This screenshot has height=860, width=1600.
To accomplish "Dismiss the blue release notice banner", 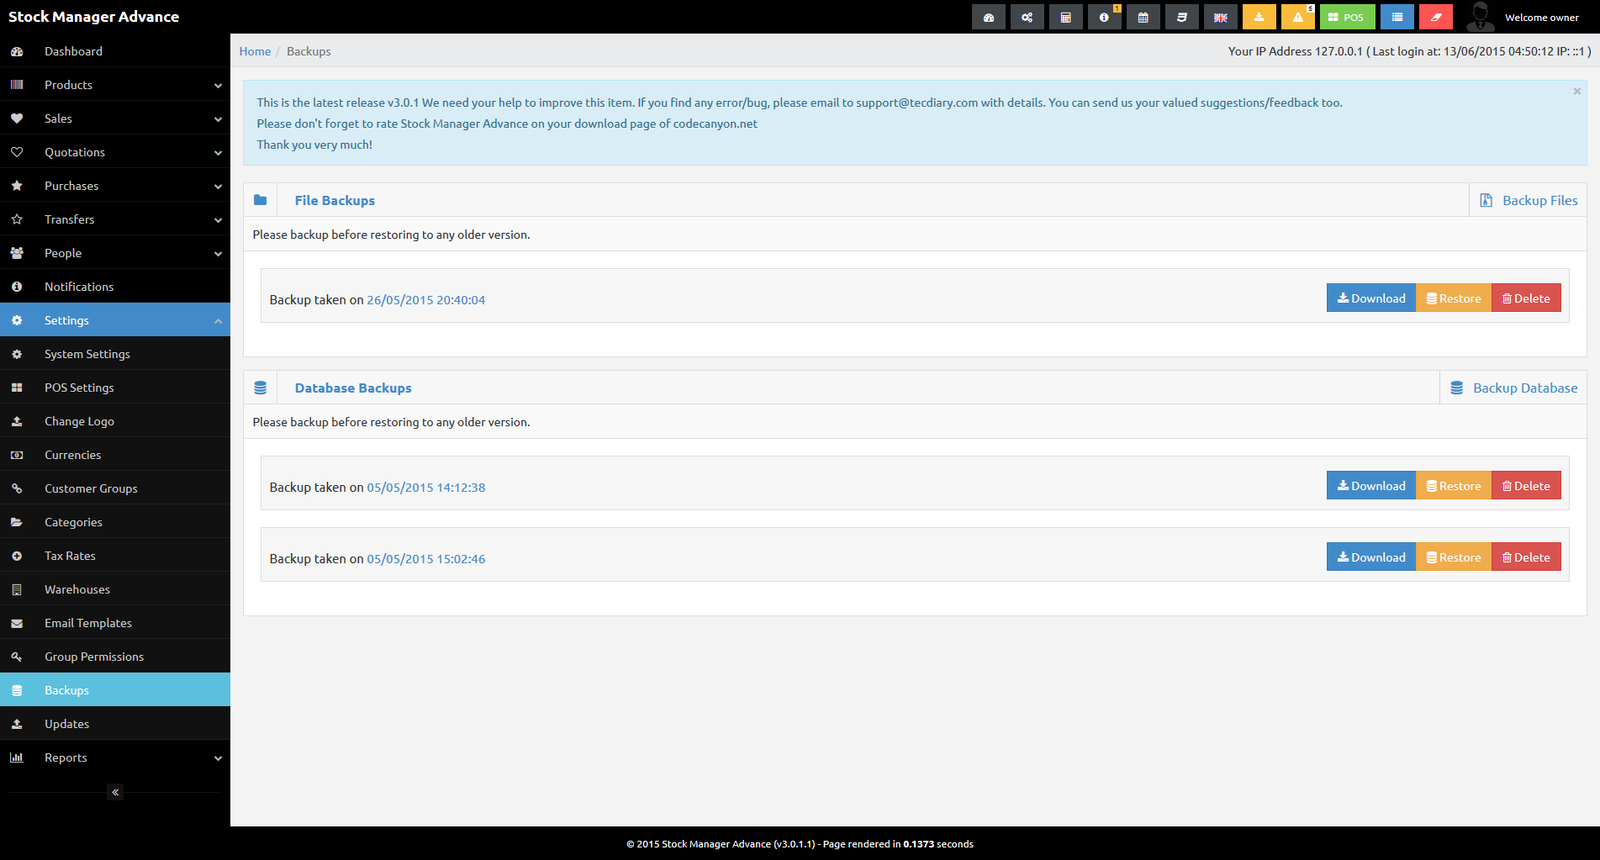I will [1577, 91].
